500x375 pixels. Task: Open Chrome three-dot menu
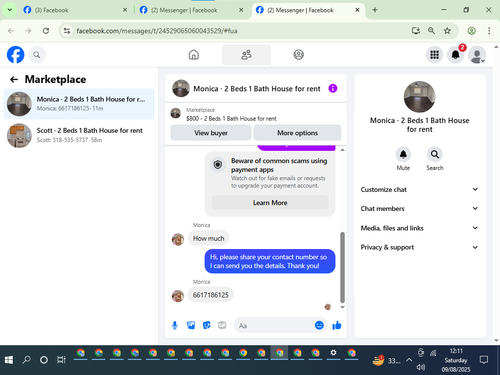coord(489,31)
